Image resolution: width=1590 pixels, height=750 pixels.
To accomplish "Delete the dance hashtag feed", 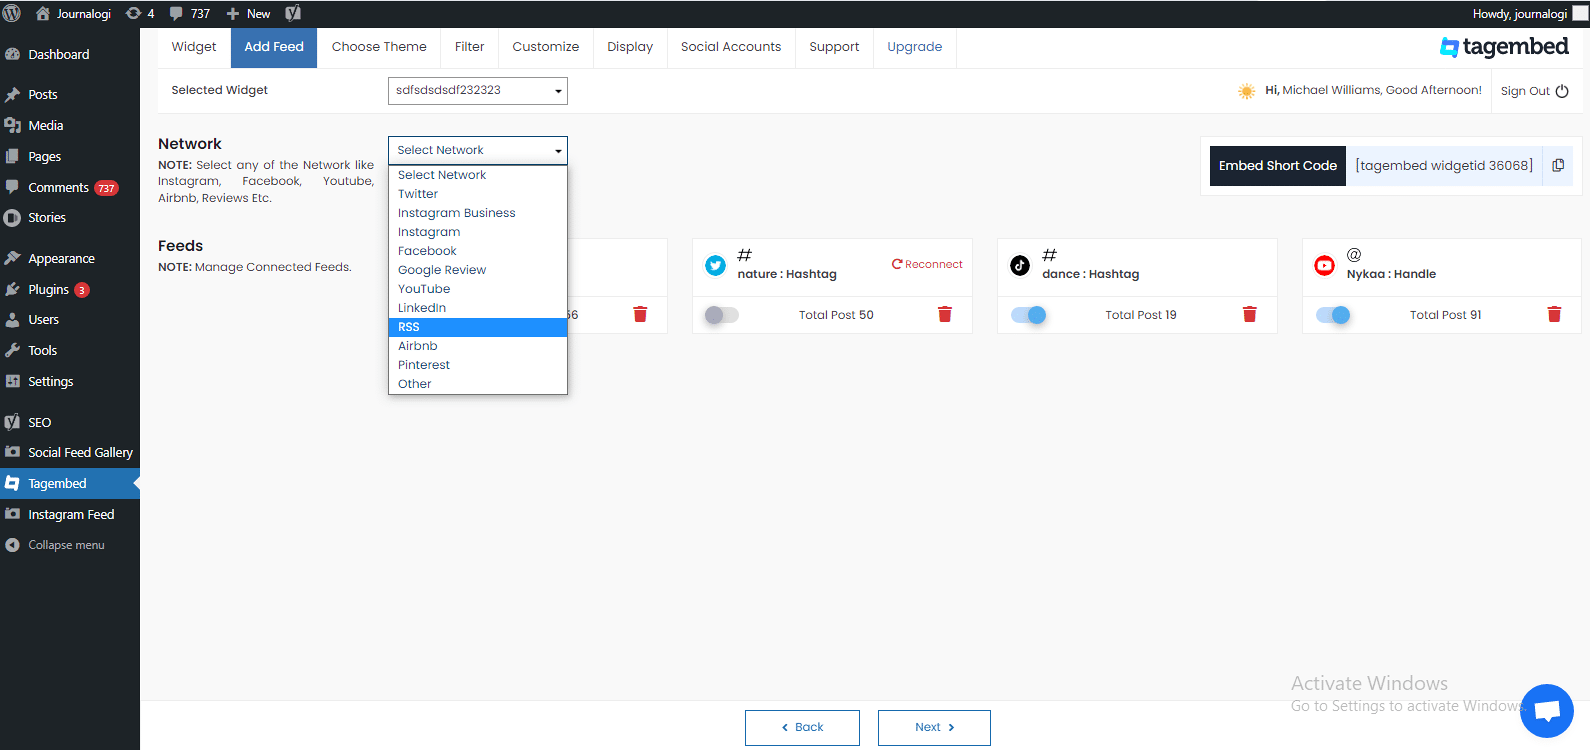I will pos(1249,314).
